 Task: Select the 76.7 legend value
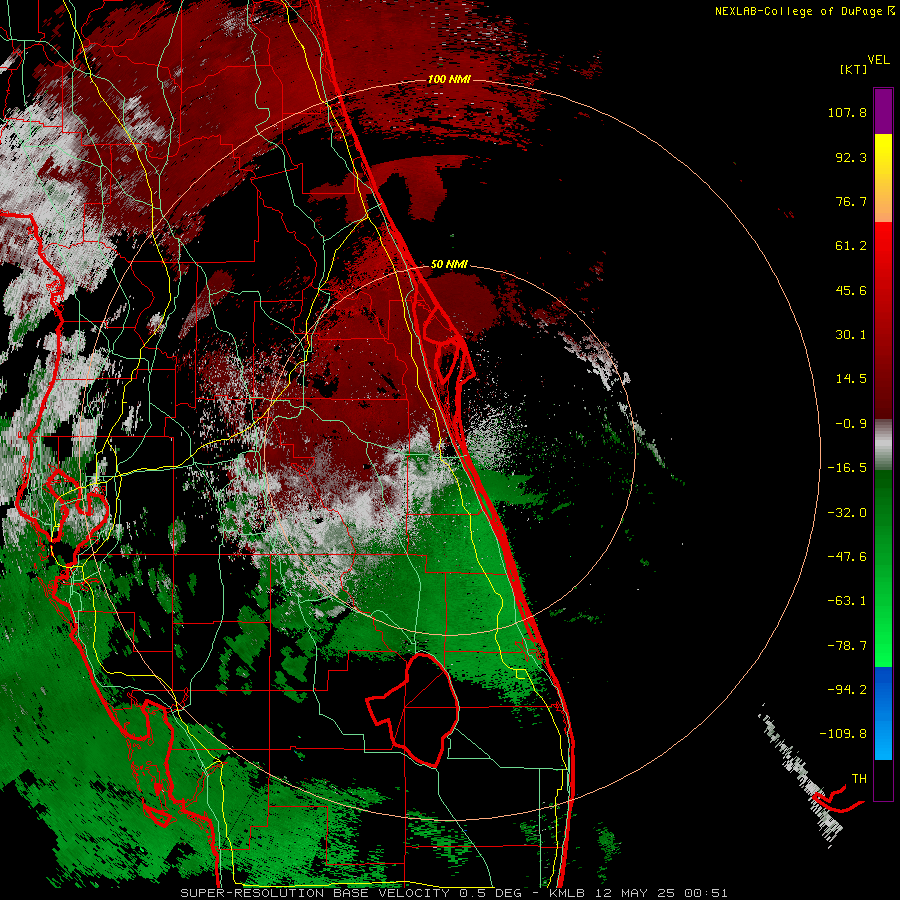tap(851, 201)
